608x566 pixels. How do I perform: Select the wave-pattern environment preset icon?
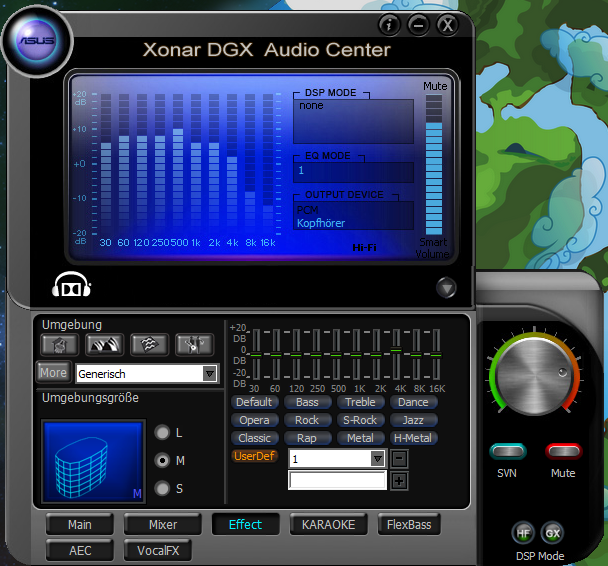tap(149, 344)
